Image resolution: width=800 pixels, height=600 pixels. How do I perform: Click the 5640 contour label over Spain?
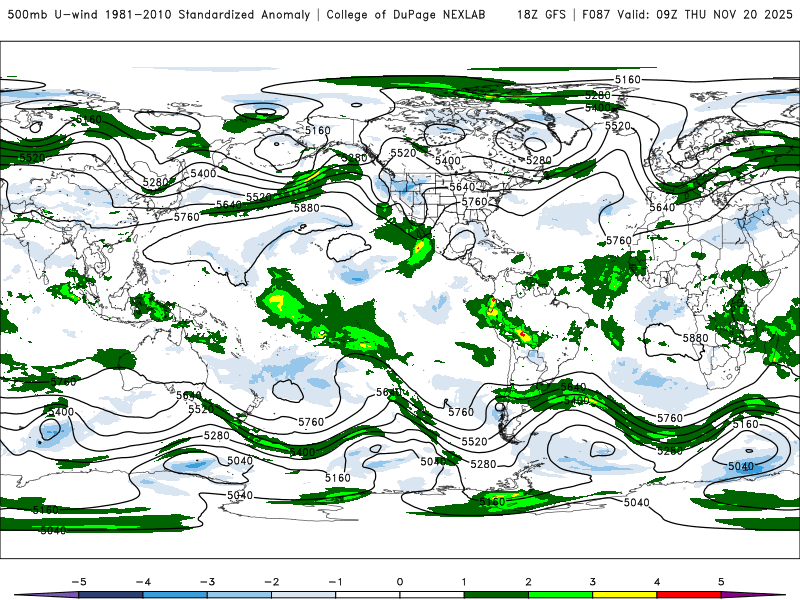(662, 208)
